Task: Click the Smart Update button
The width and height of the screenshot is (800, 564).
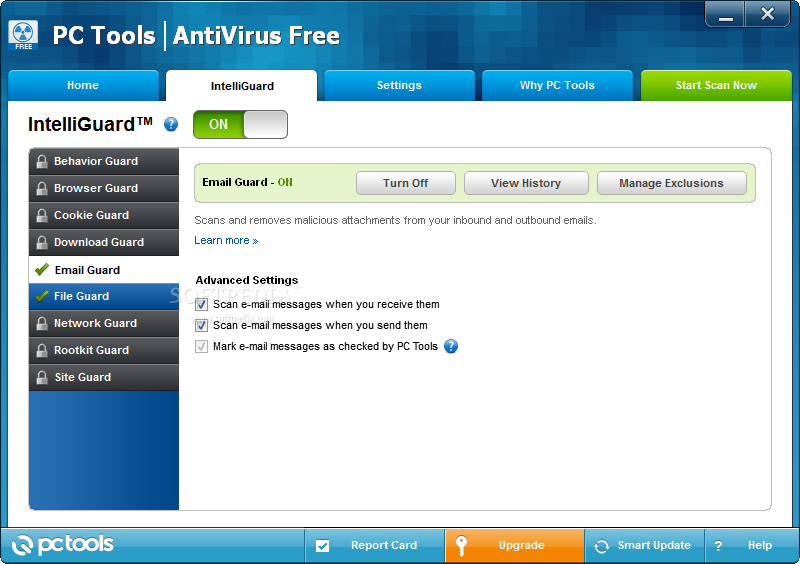Action: [644, 546]
